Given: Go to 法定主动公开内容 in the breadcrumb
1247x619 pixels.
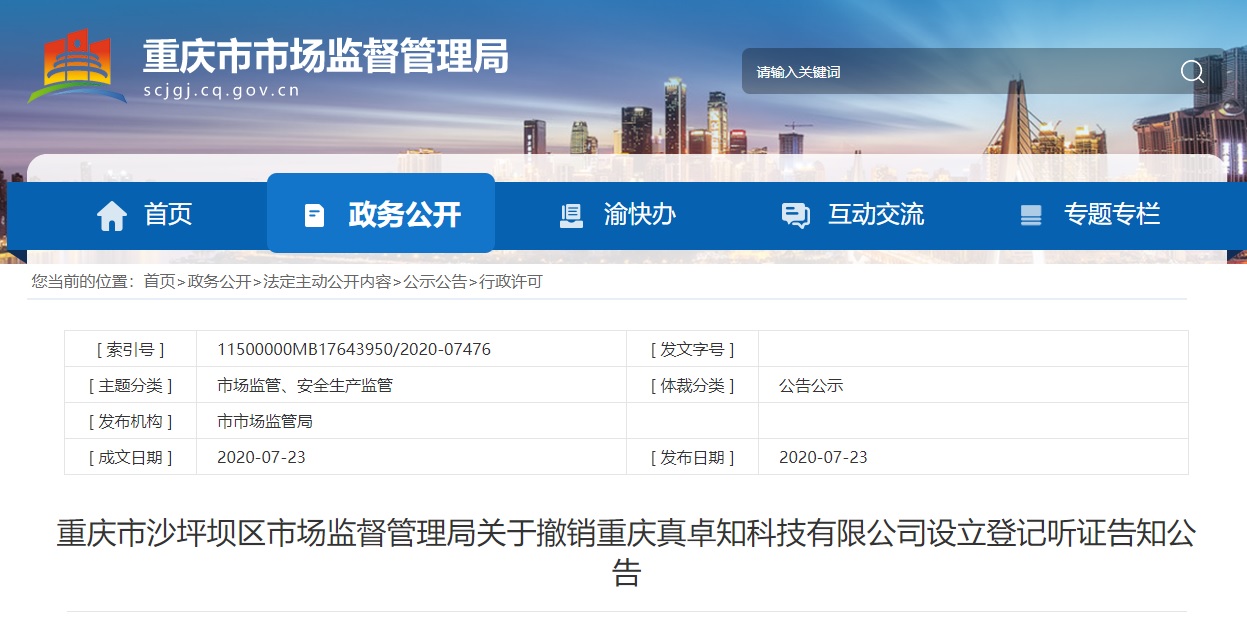Looking at the screenshot, I should click(x=327, y=282).
